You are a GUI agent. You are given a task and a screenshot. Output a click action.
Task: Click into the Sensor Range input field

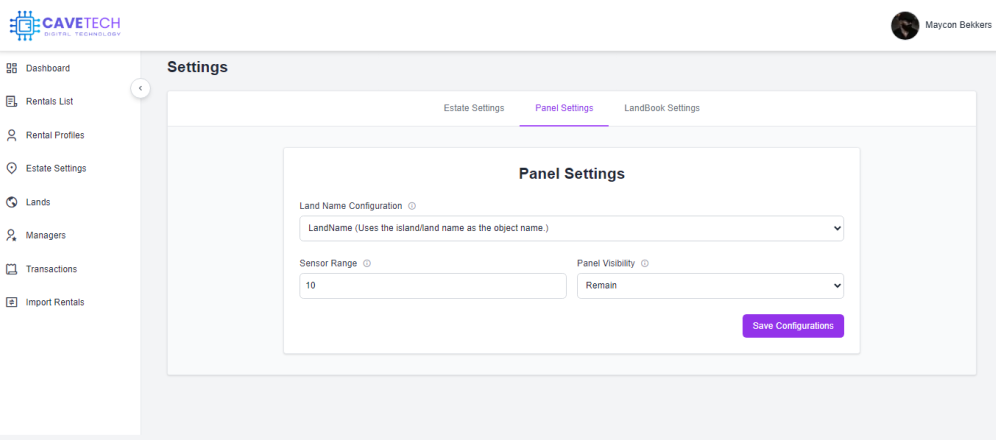tap(433, 286)
